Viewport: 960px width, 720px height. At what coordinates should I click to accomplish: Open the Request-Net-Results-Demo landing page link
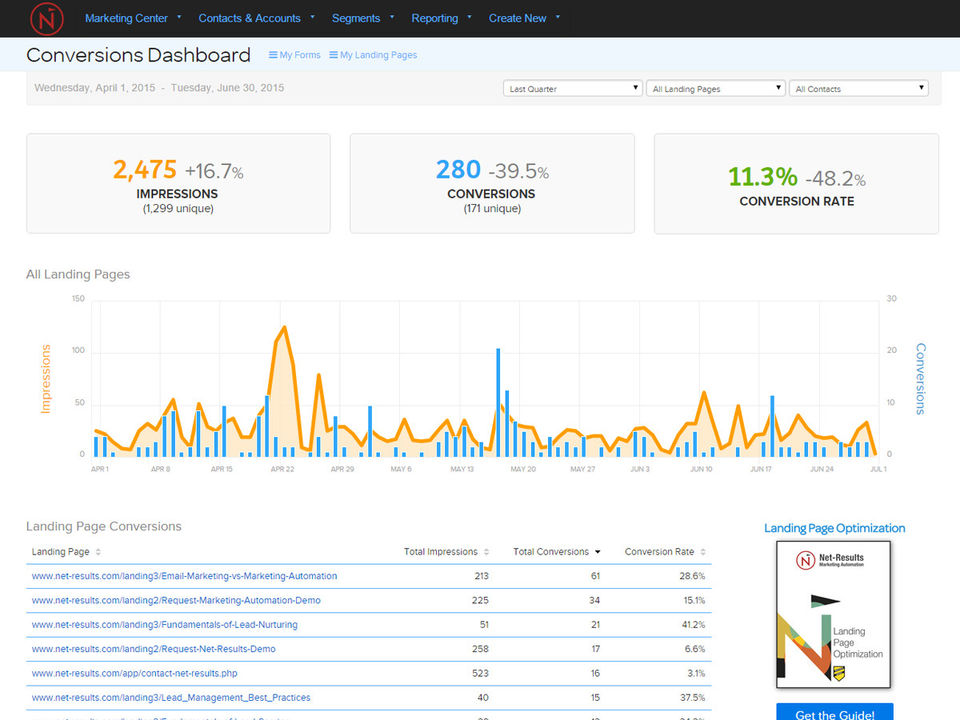153,649
